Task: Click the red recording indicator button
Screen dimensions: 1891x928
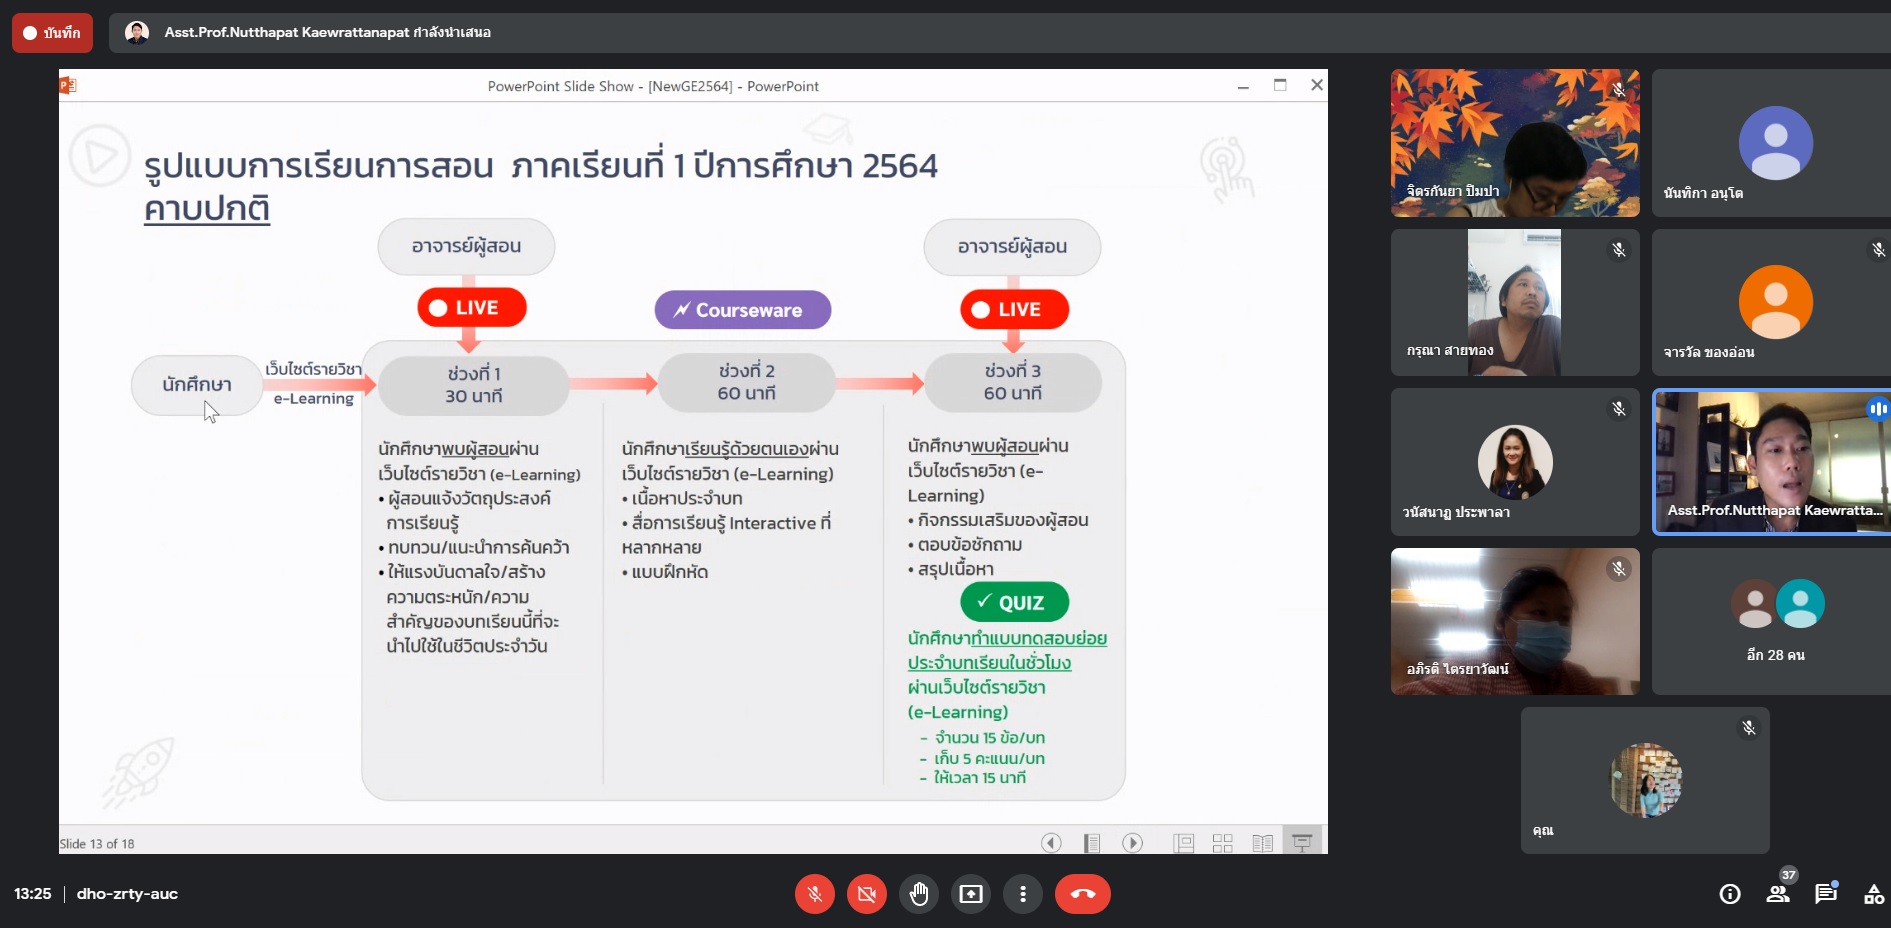Action: [x=52, y=33]
